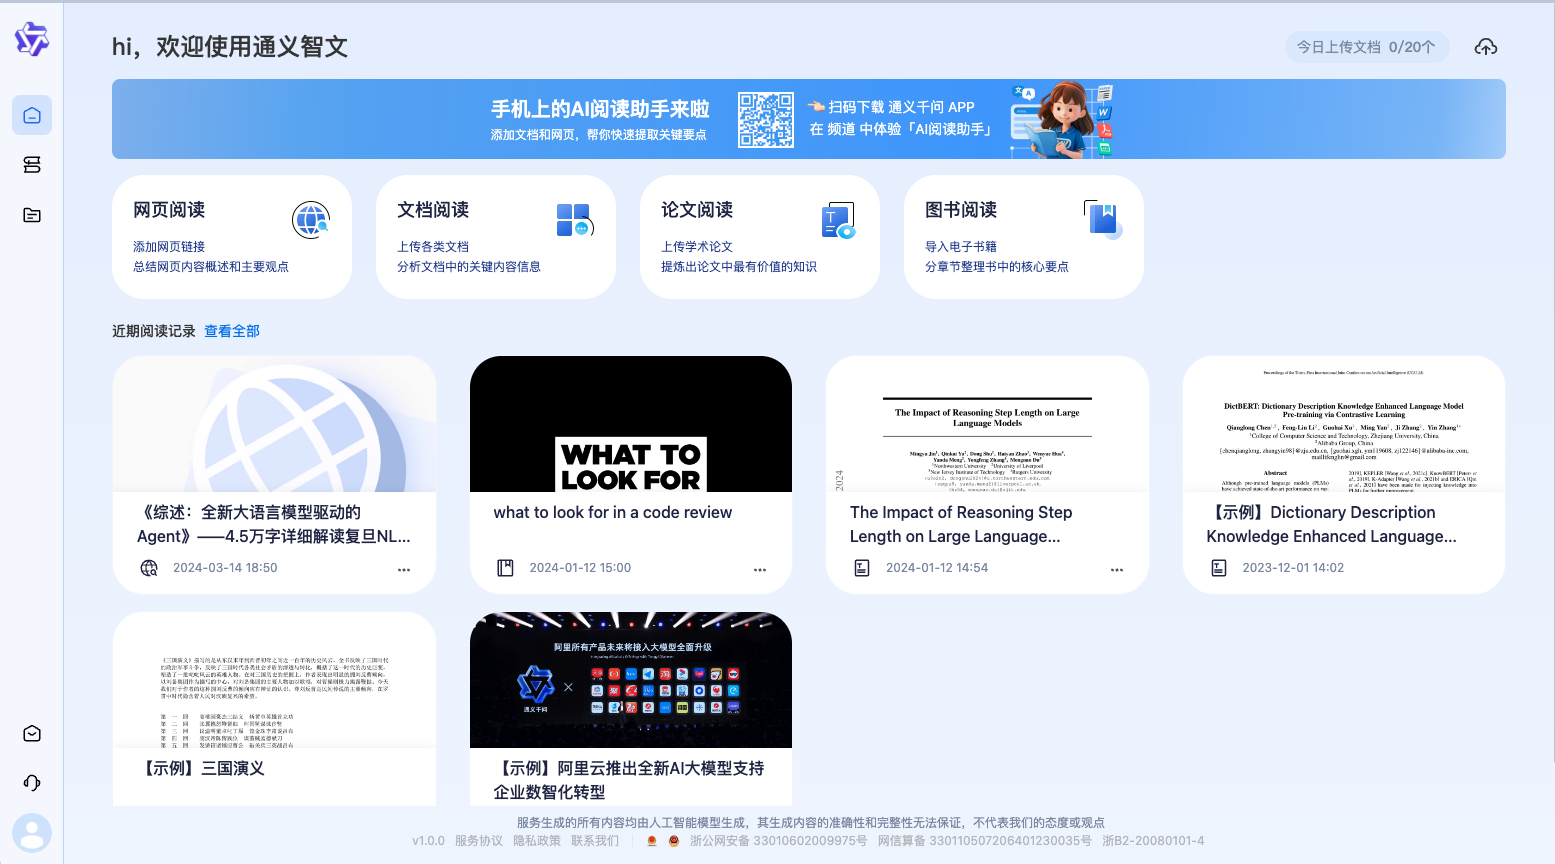This screenshot has height=864, width=1555.
Task: Click the mobile AI reading assistant banner
Action: coord(809,119)
